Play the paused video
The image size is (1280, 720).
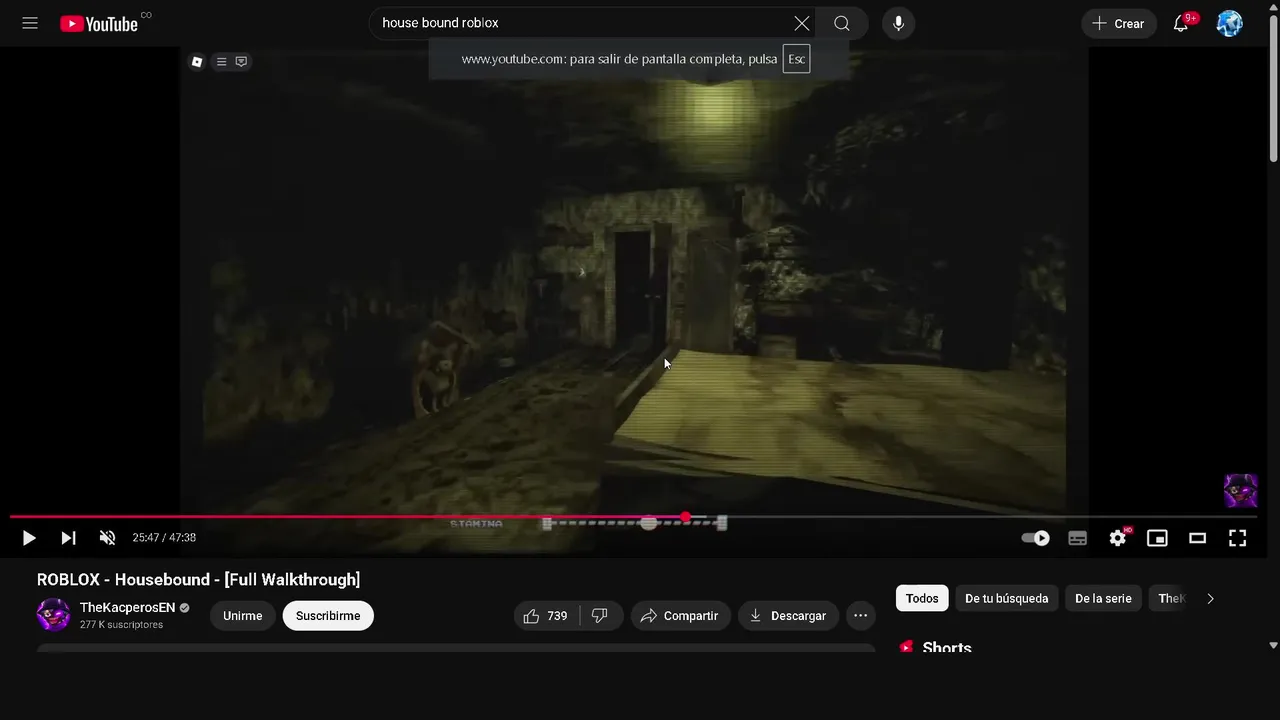(x=29, y=538)
